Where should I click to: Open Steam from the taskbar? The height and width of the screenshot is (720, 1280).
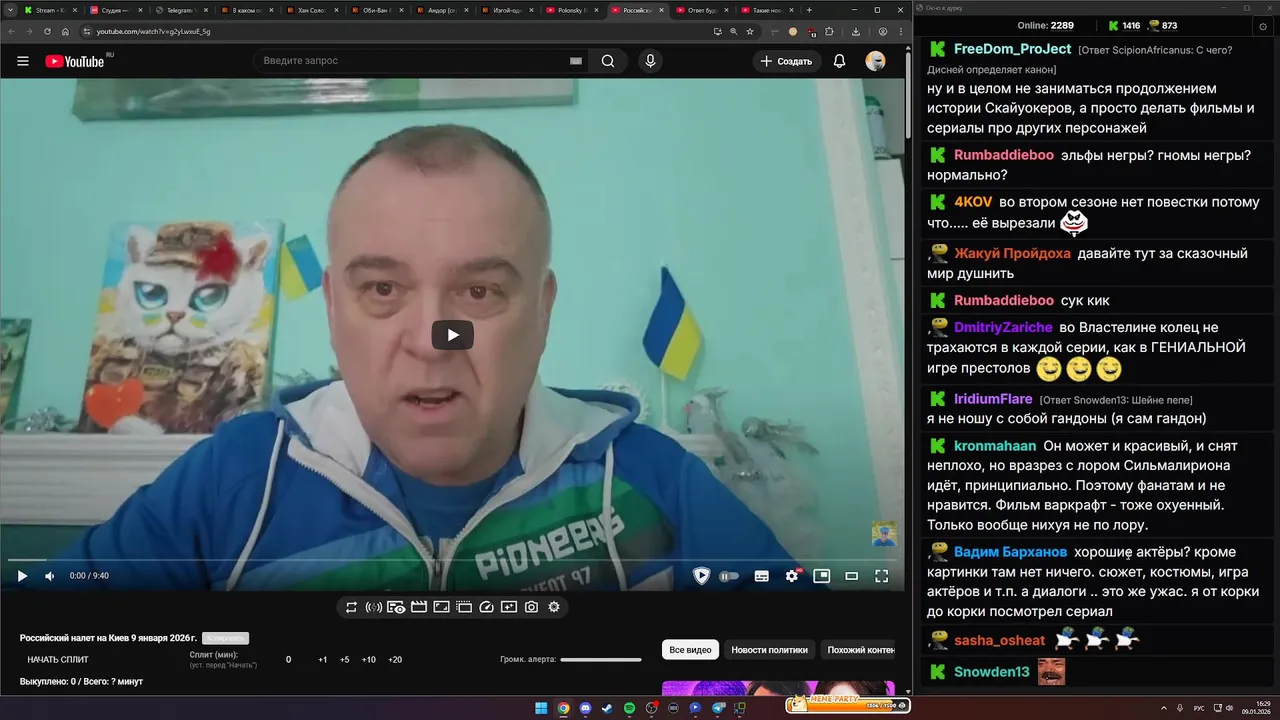tap(607, 708)
